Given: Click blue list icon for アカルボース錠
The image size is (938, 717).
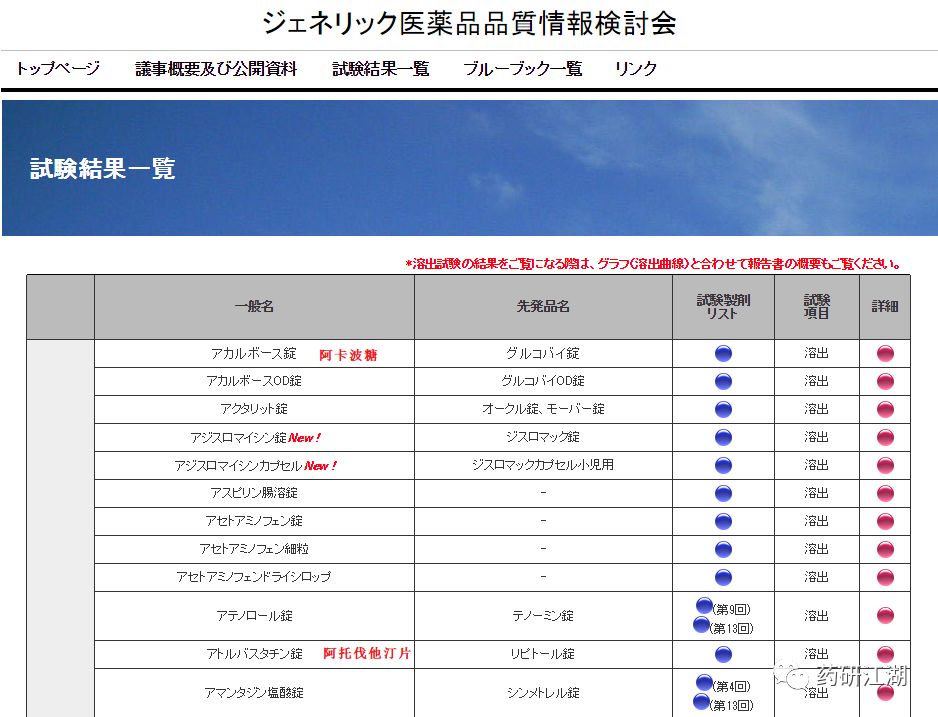Looking at the screenshot, I should pyautogui.click(x=723, y=353).
